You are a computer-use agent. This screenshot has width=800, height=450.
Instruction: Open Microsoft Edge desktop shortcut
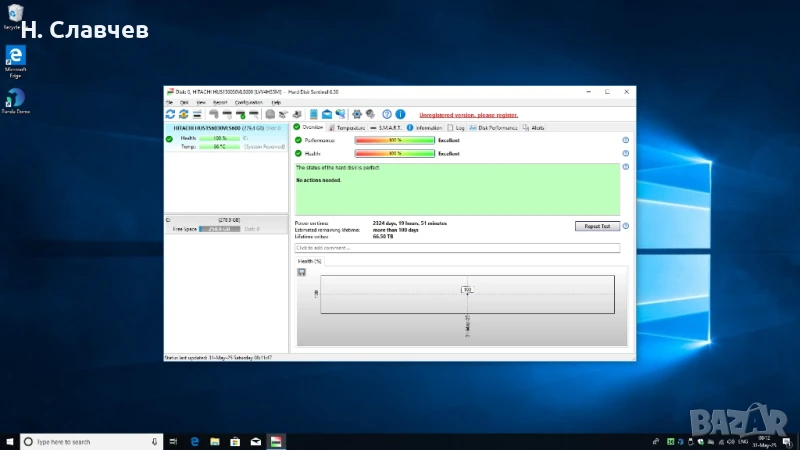(x=15, y=58)
